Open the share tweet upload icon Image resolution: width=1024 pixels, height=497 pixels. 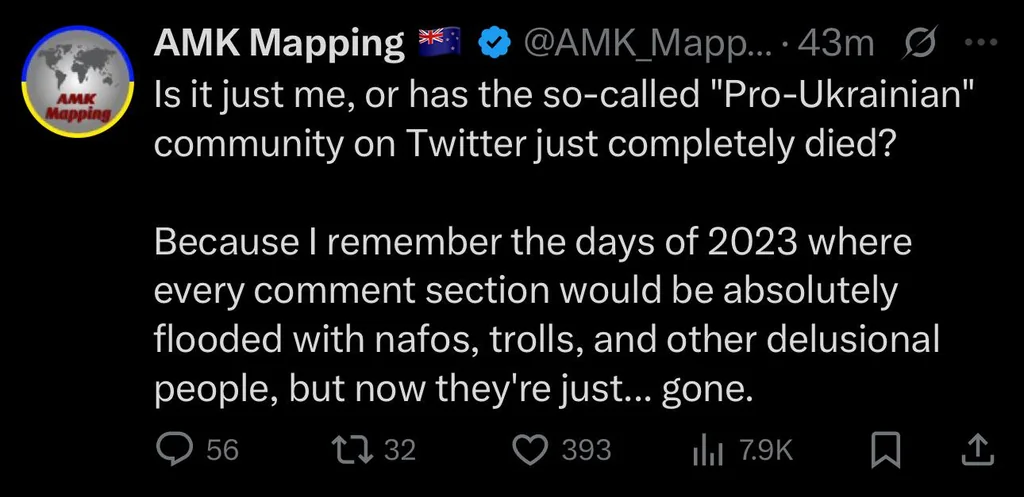(x=980, y=450)
